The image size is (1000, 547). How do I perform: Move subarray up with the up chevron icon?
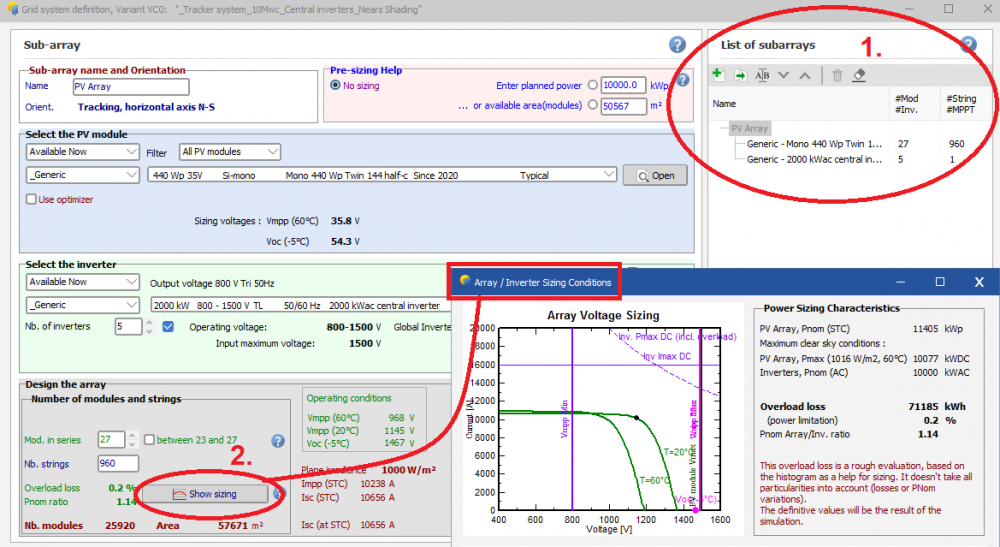tap(804, 75)
